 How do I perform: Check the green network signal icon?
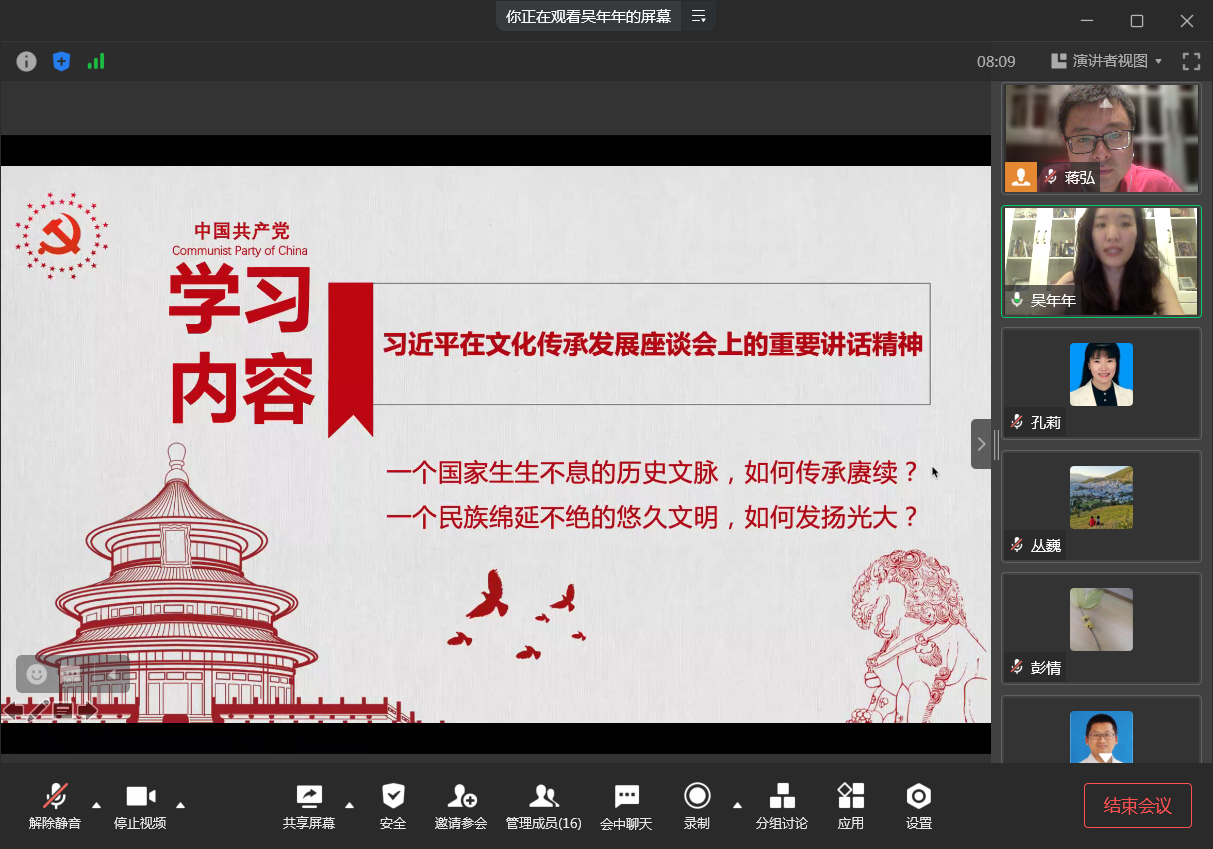[x=96, y=61]
